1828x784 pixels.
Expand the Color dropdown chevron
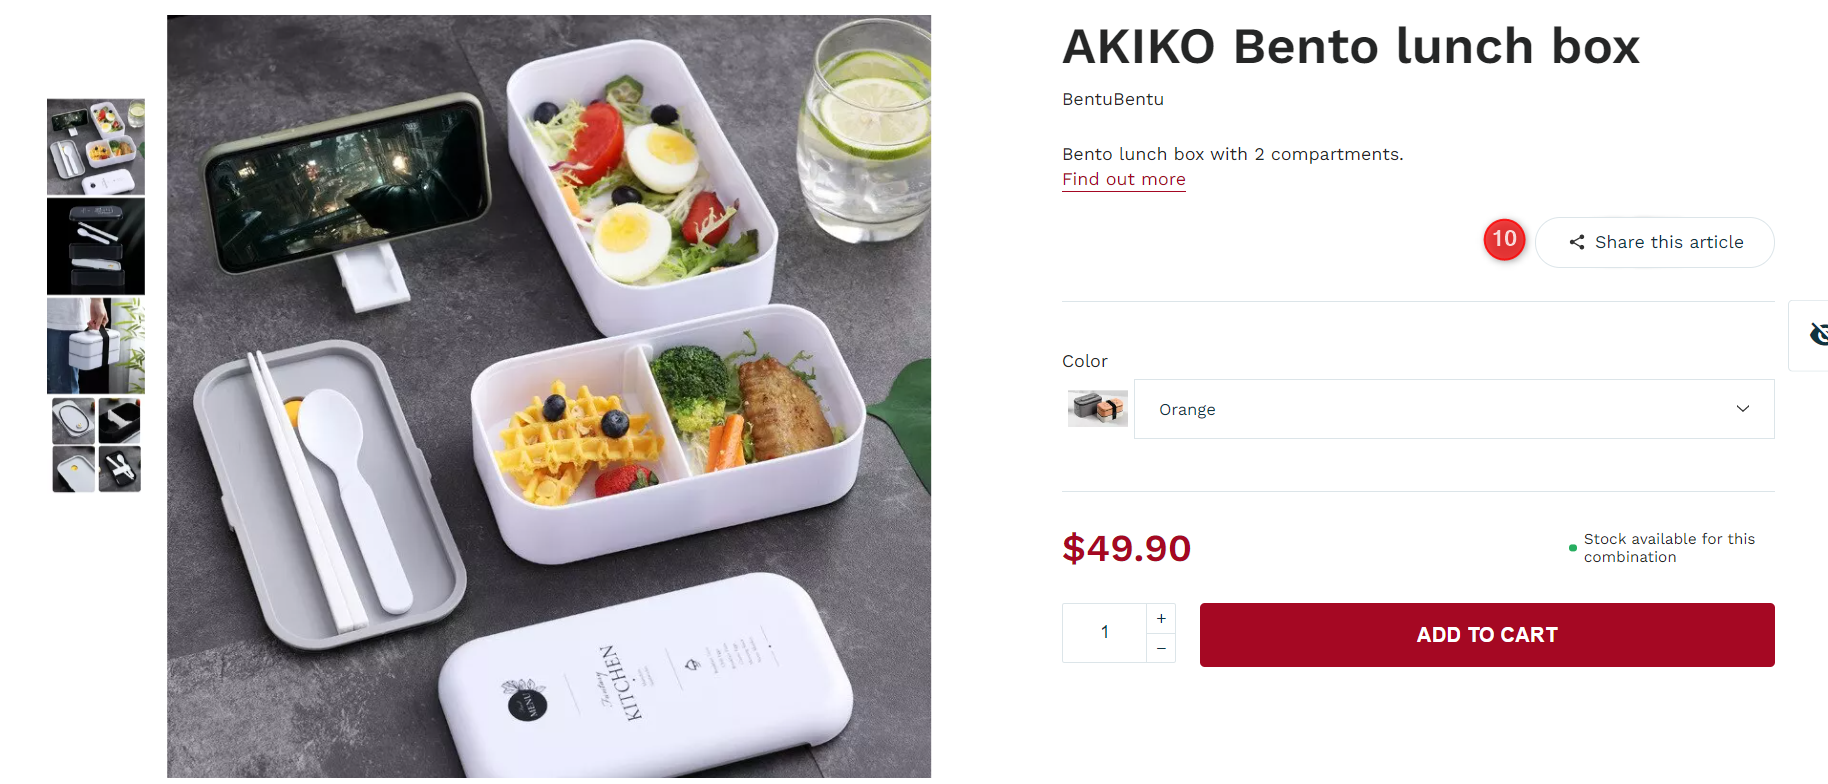(1743, 409)
